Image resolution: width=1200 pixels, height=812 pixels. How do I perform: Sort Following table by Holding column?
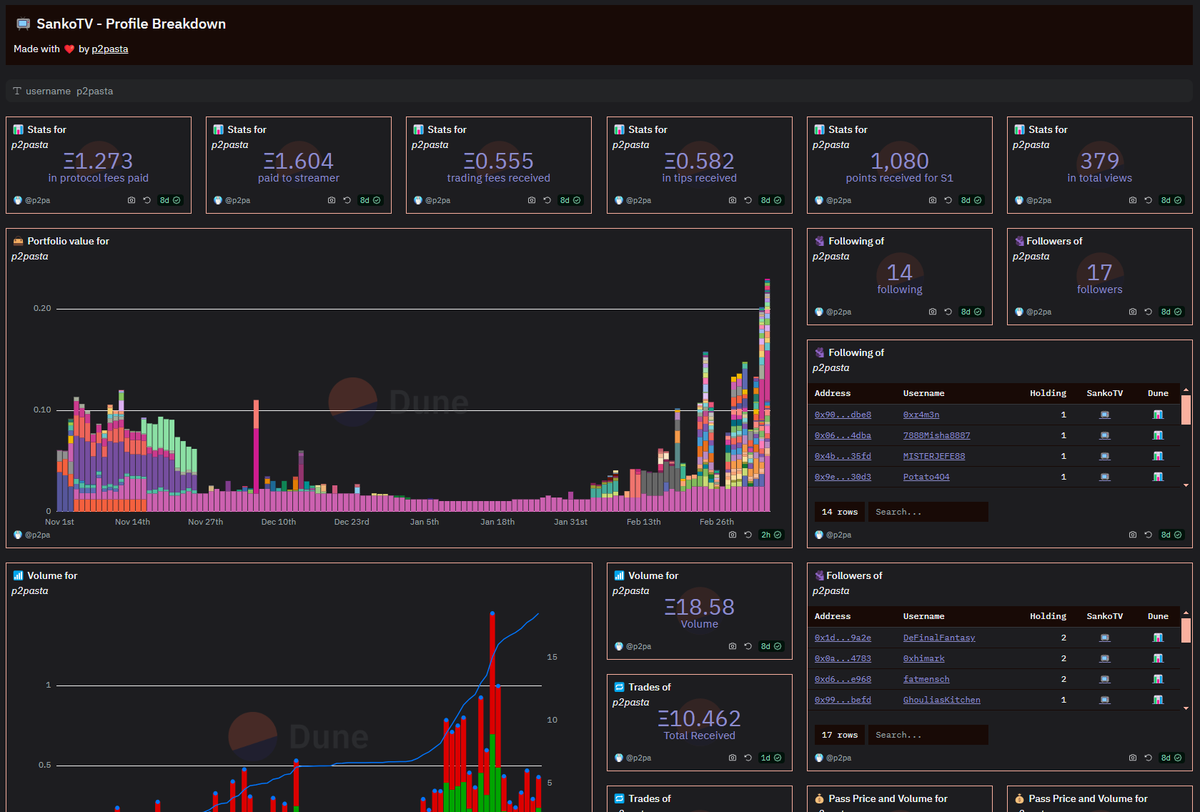[1048, 393]
